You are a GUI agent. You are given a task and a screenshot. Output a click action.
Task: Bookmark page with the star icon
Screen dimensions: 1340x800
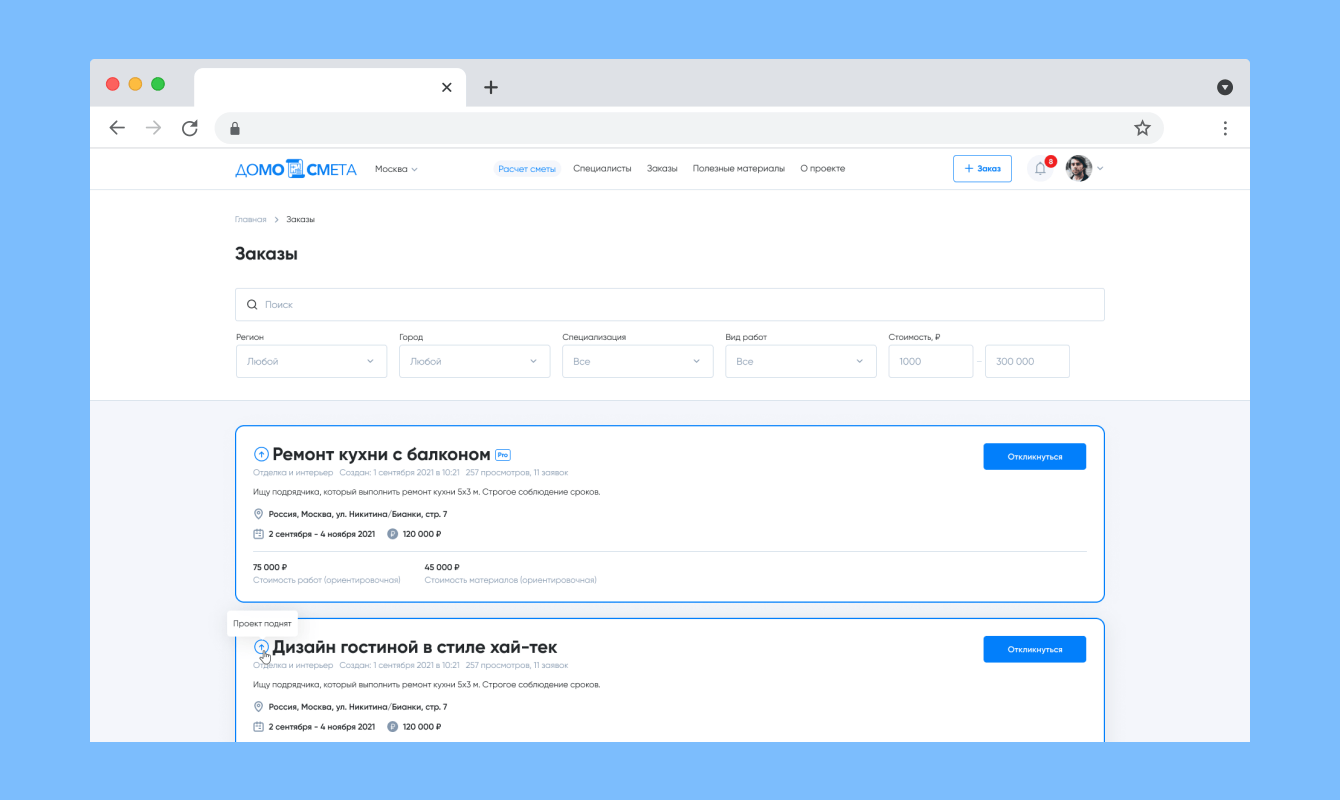(1142, 128)
